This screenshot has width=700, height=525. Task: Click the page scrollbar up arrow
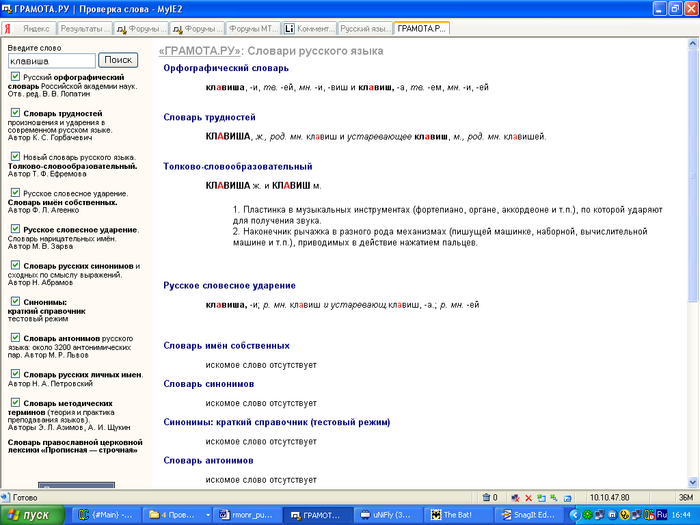click(693, 43)
